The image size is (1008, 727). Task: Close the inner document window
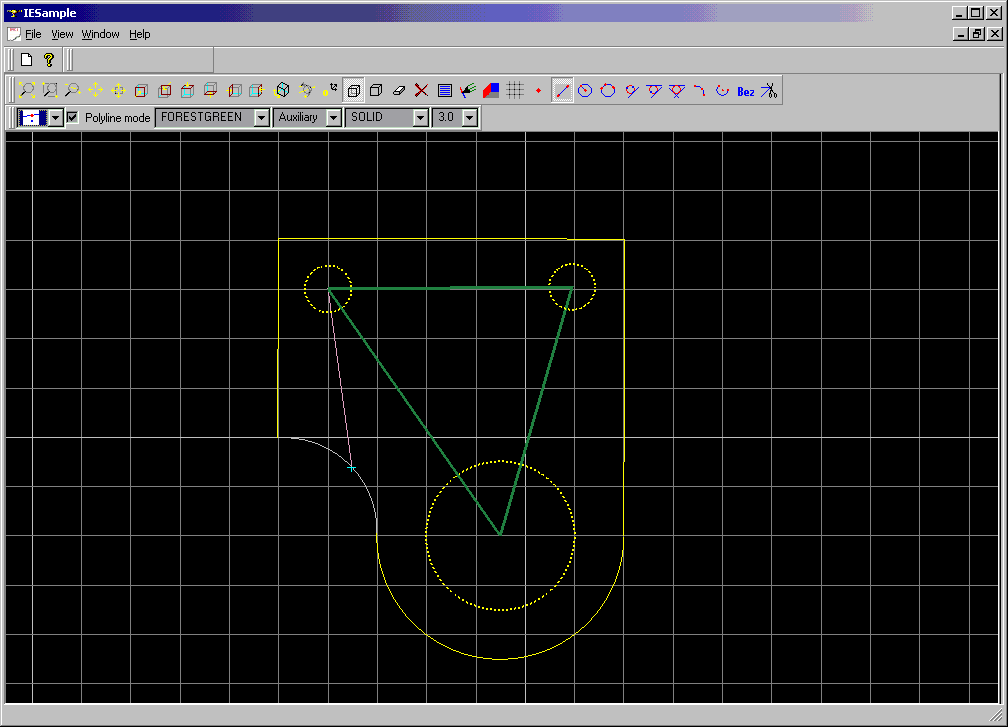994,34
